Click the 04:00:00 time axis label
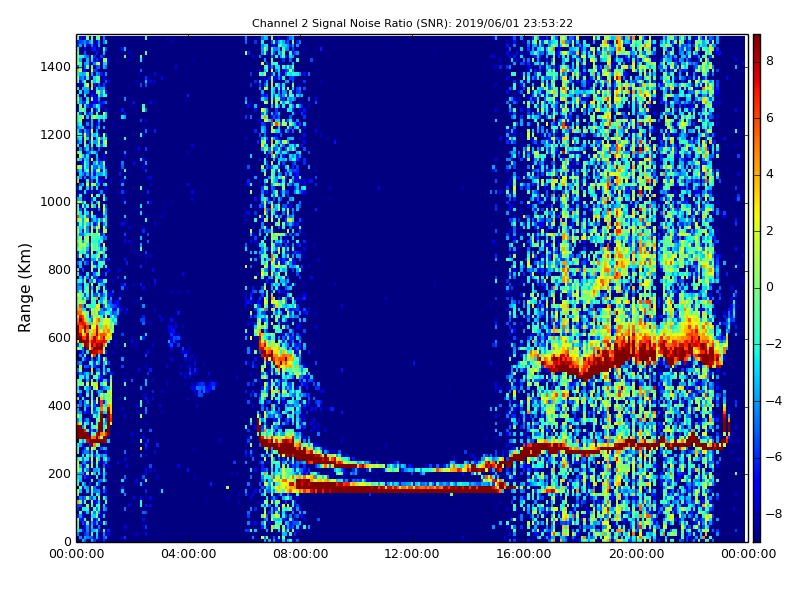The width and height of the screenshot is (800, 600). click(x=189, y=554)
